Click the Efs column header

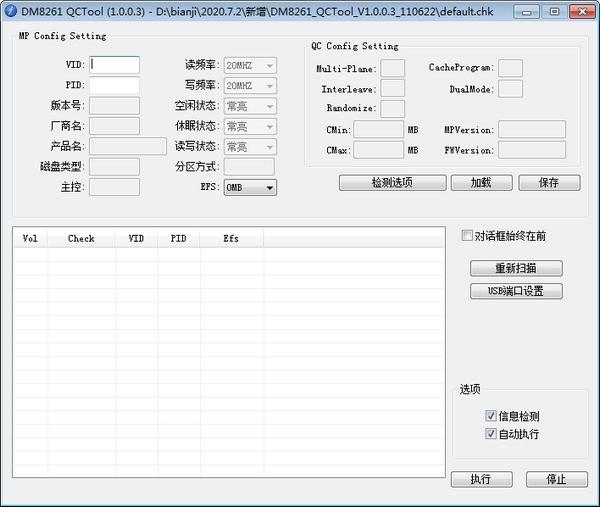231,239
